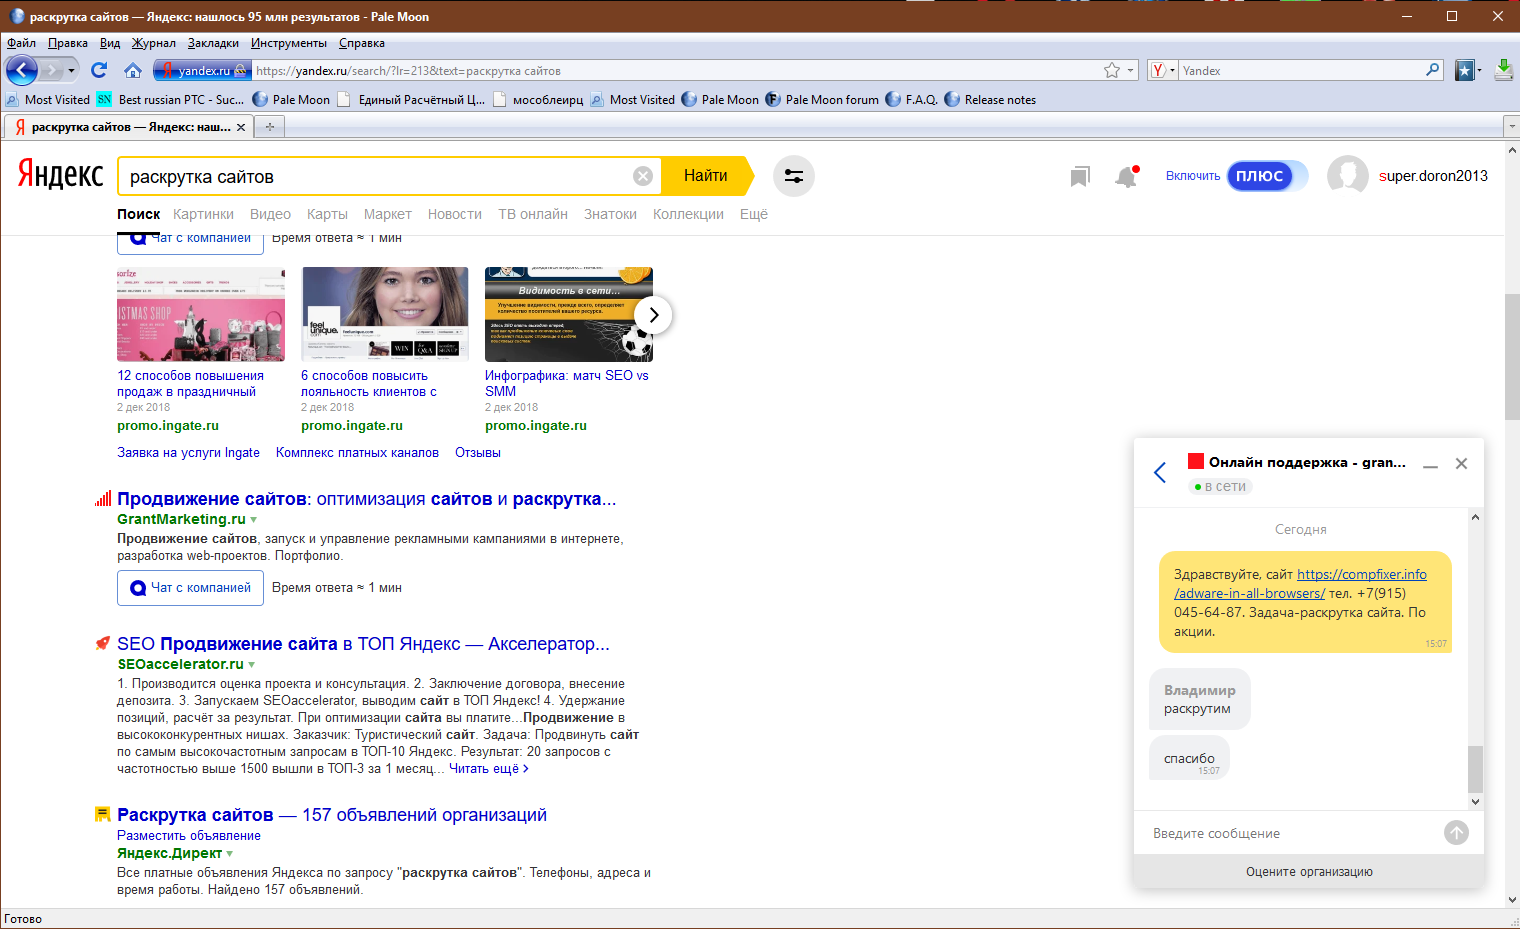Open compfixer.info link in chat message
This screenshot has height=929, width=1520.
pyautogui.click(x=1300, y=584)
